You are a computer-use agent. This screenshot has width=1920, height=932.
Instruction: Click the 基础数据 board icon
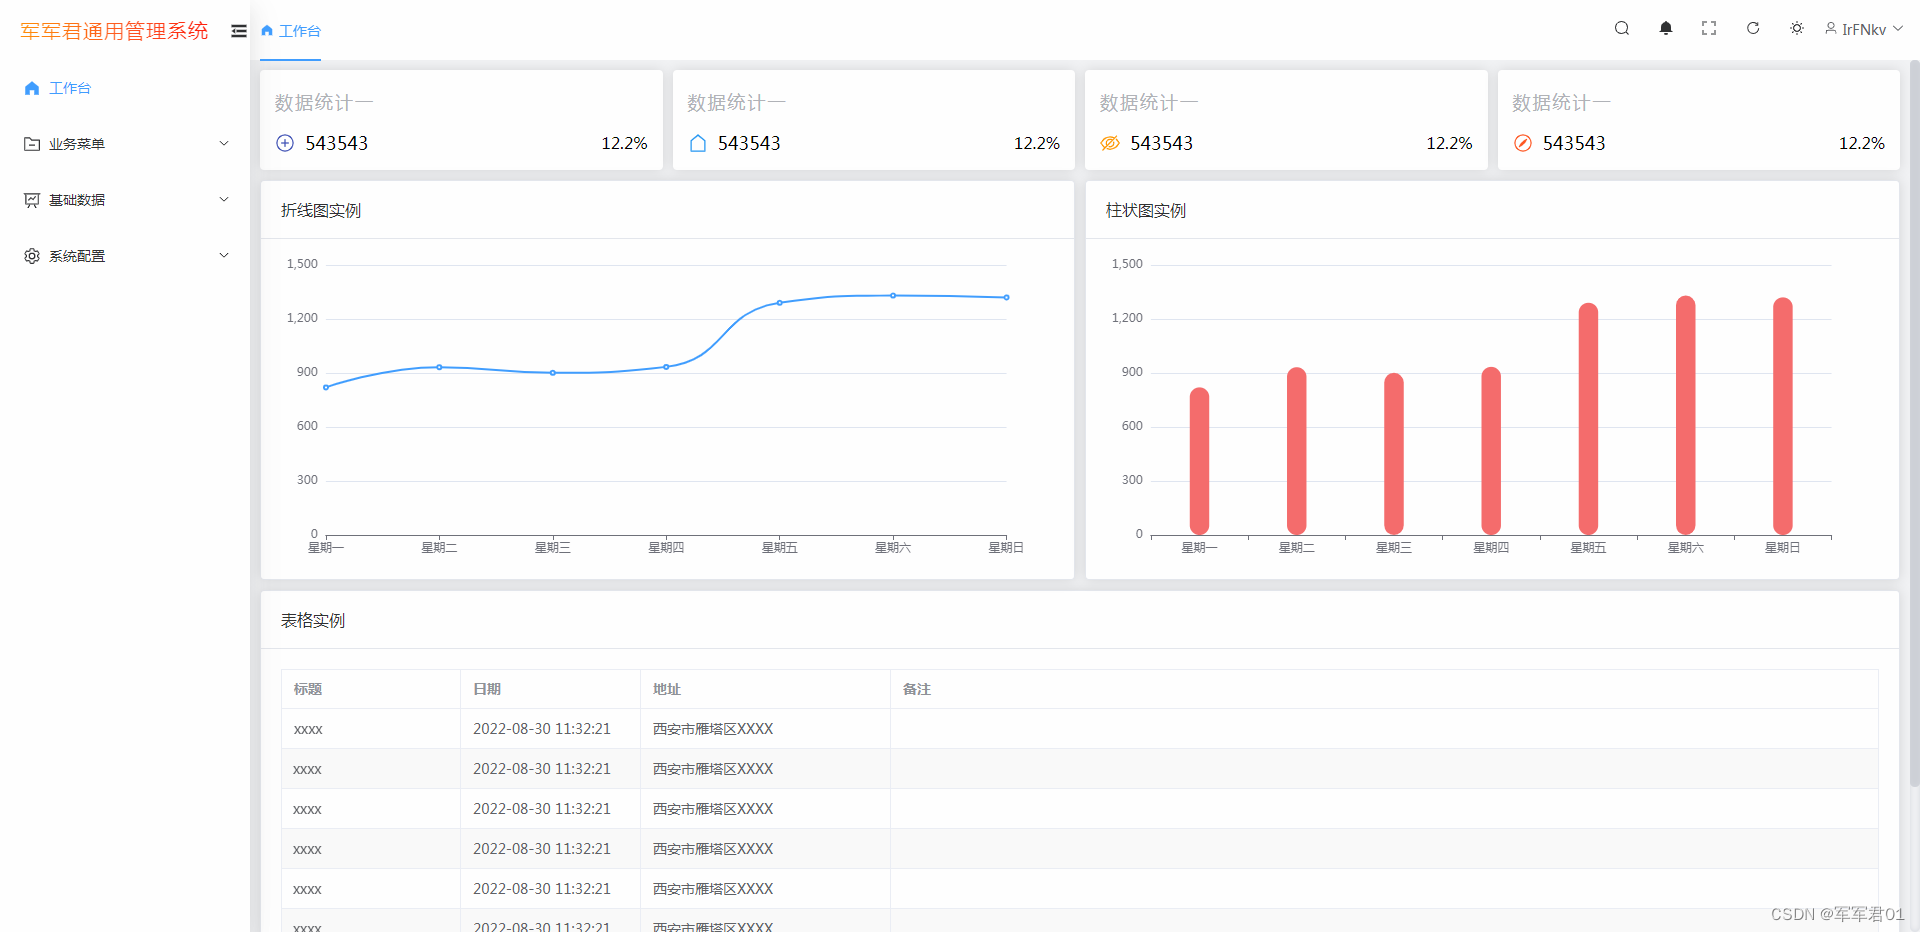click(32, 200)
